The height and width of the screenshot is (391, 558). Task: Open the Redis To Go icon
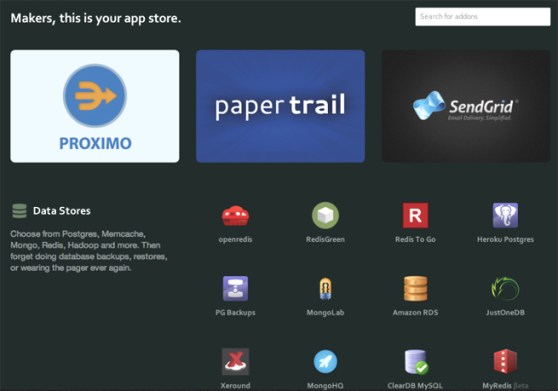pos(415,215)
